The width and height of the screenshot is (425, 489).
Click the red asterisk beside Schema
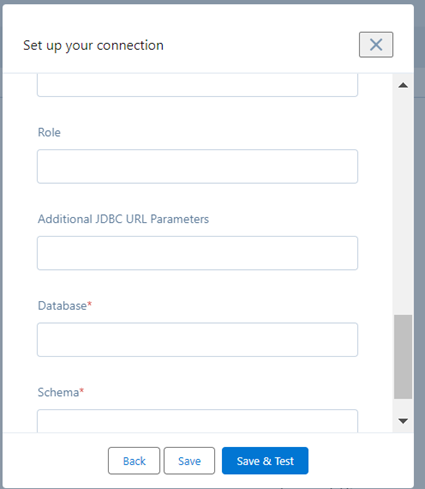point(82,390)
